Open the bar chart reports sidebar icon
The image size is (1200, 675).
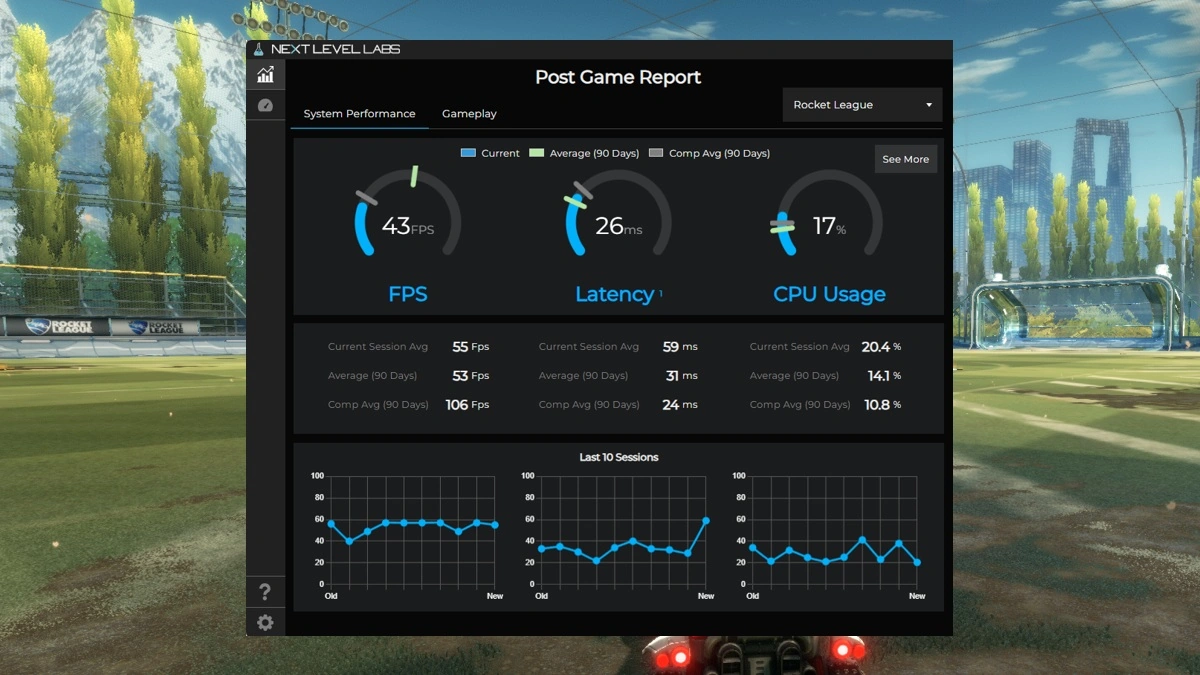tap(265, 74)
